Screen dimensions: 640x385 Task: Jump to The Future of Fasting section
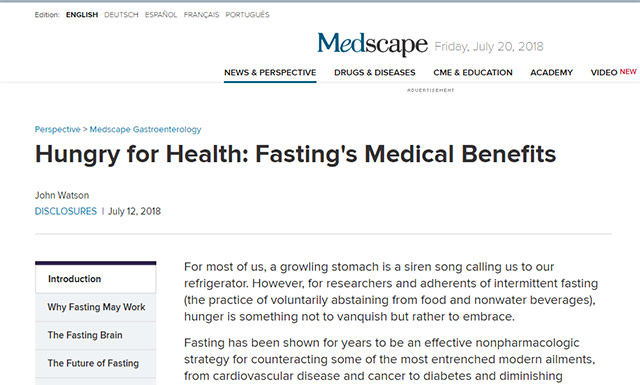[x=96, y=363]
